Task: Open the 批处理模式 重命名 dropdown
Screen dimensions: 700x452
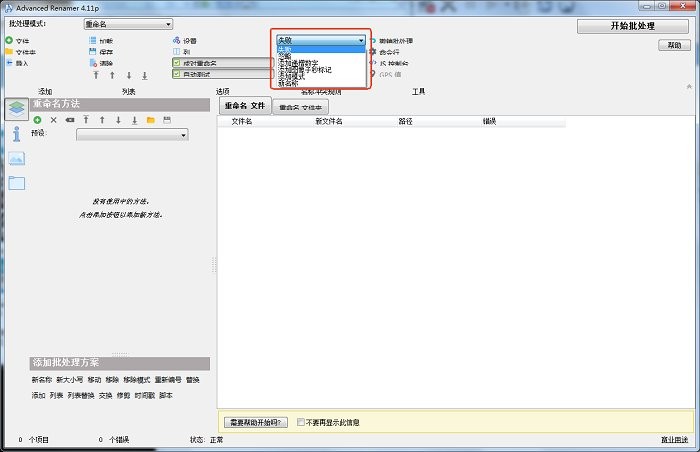Action: click(x=128, y=24)
